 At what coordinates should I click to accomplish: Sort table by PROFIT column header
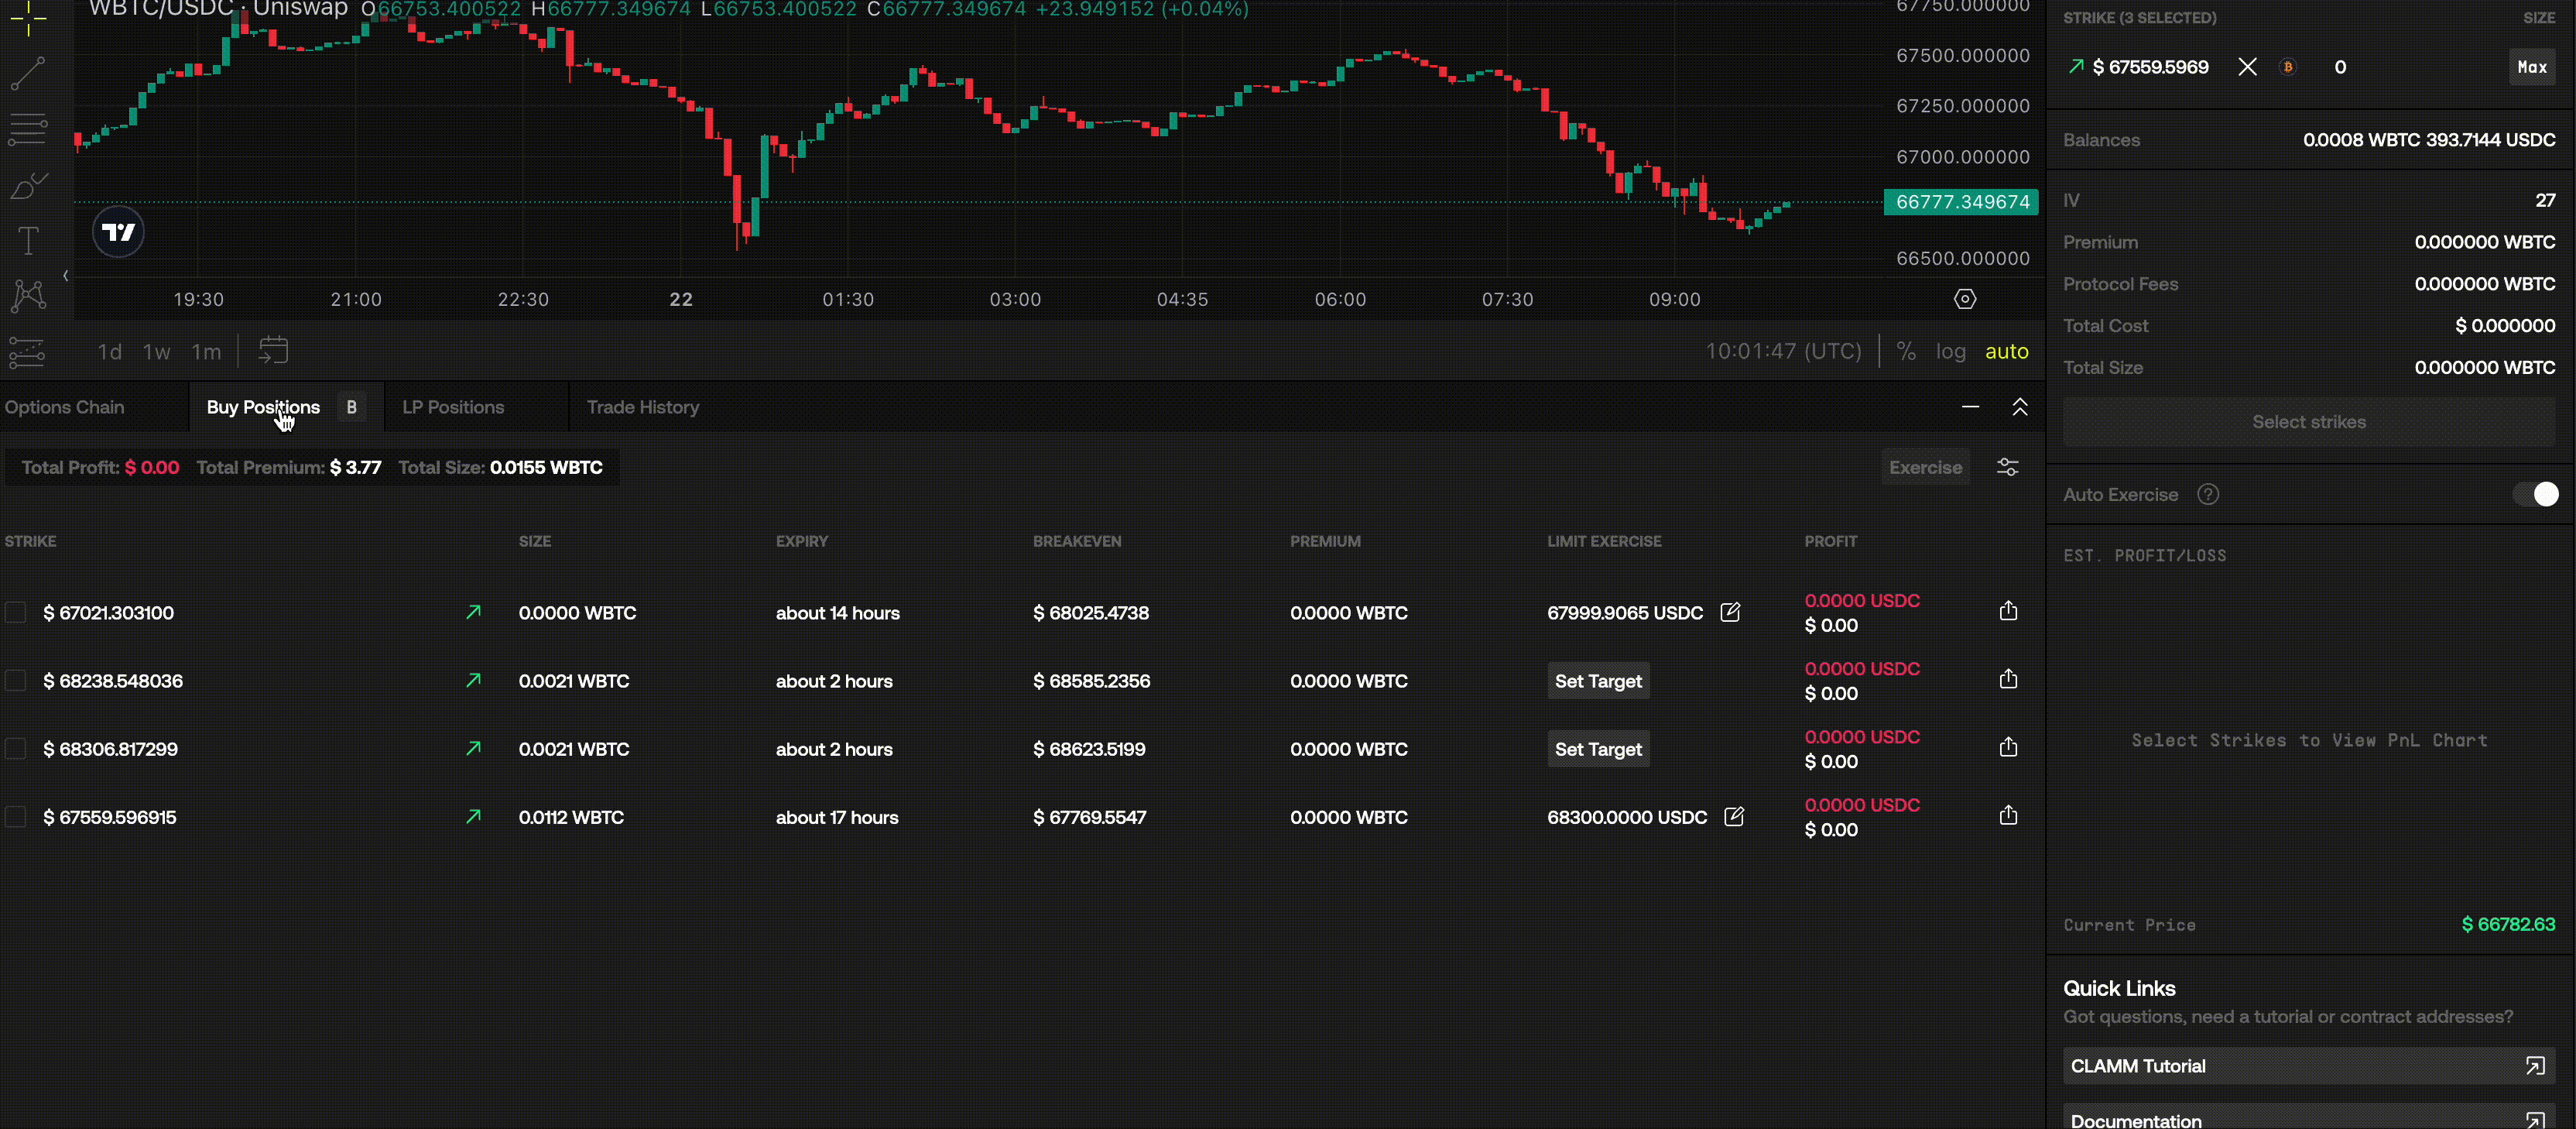pyautogui.click(x=1830, y=541)
